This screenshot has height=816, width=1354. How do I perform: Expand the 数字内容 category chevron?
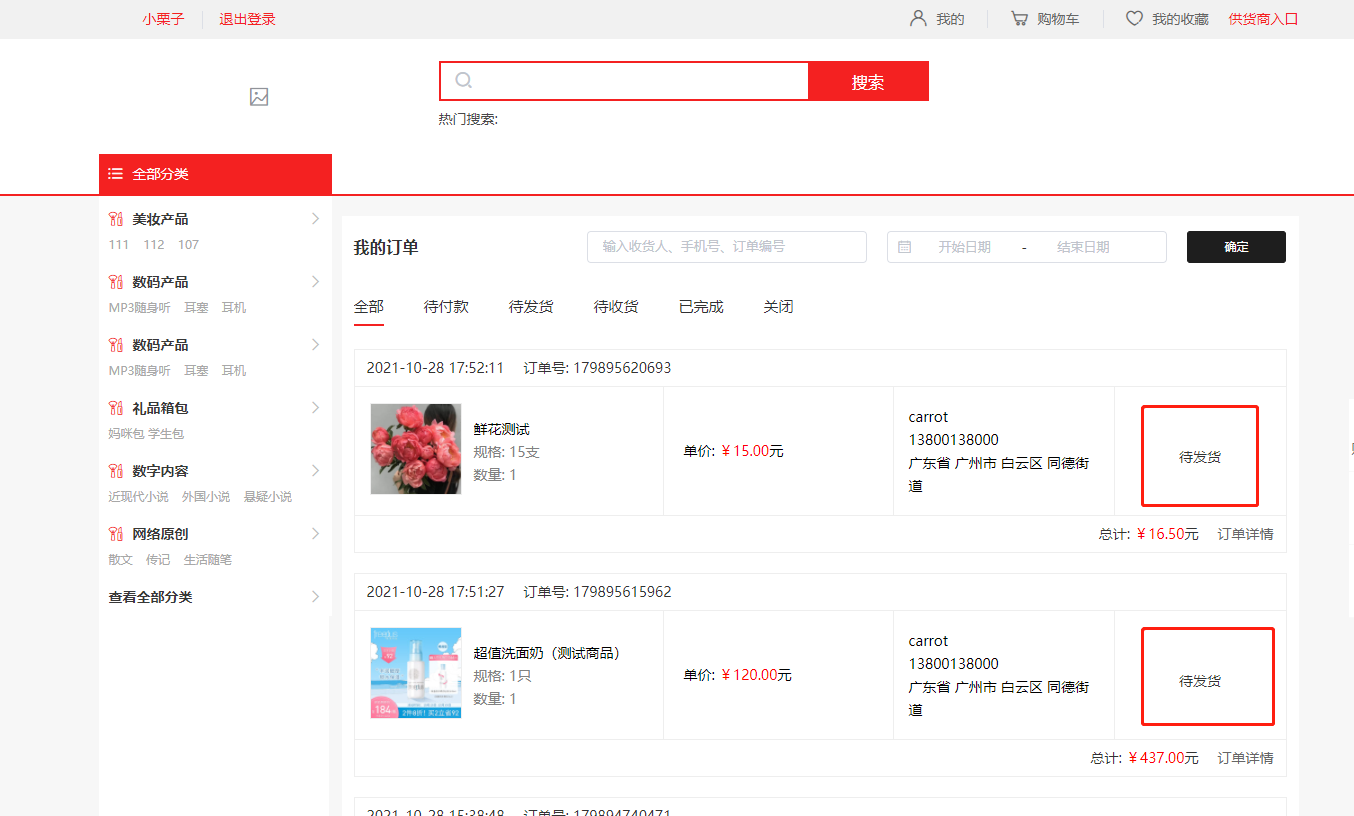pyautogui.click(x=315, y=471)
